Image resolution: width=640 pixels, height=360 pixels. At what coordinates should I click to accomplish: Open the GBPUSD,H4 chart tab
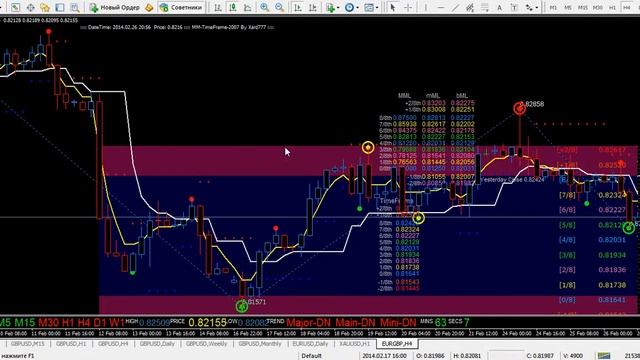coord(113,344)
